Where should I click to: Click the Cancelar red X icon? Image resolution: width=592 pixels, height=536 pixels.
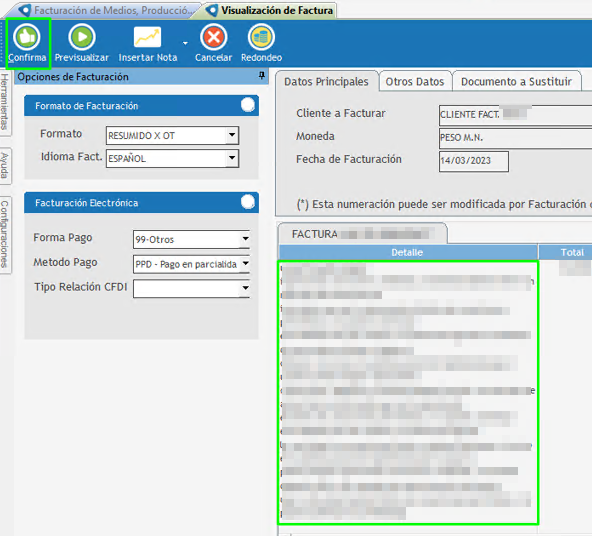coord(213,37)
